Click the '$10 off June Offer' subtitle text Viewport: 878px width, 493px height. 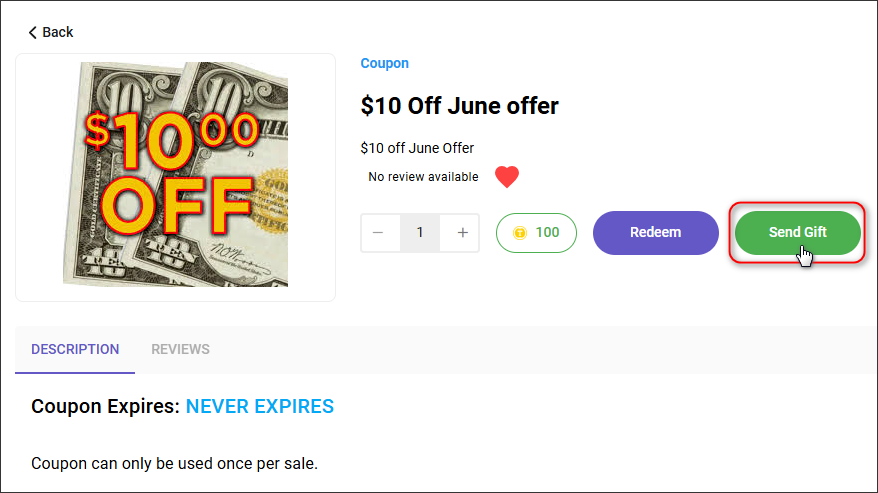point(417,148)
